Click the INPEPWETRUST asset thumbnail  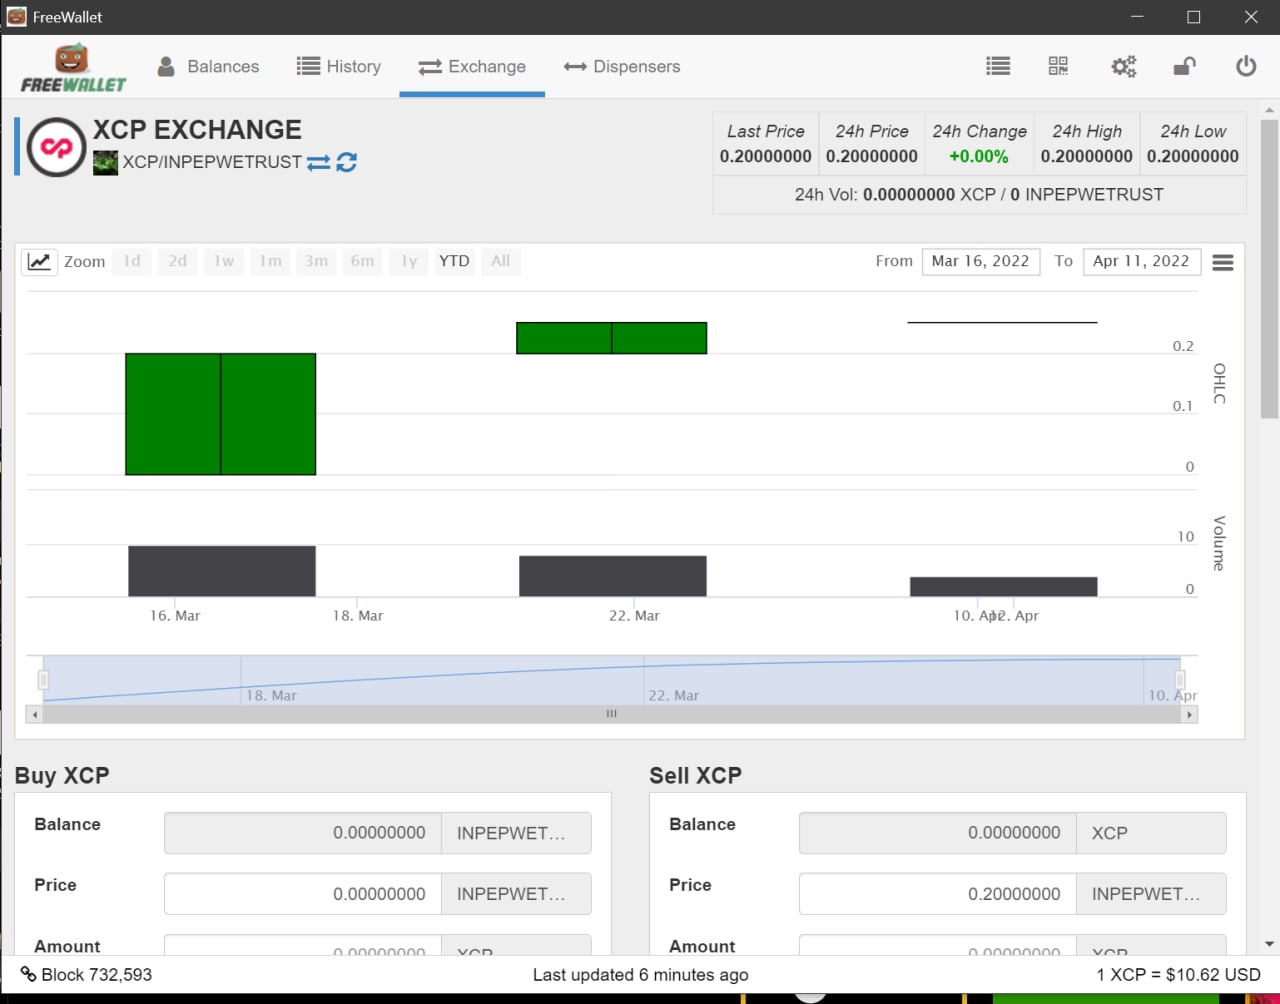(x=105, y=162)
